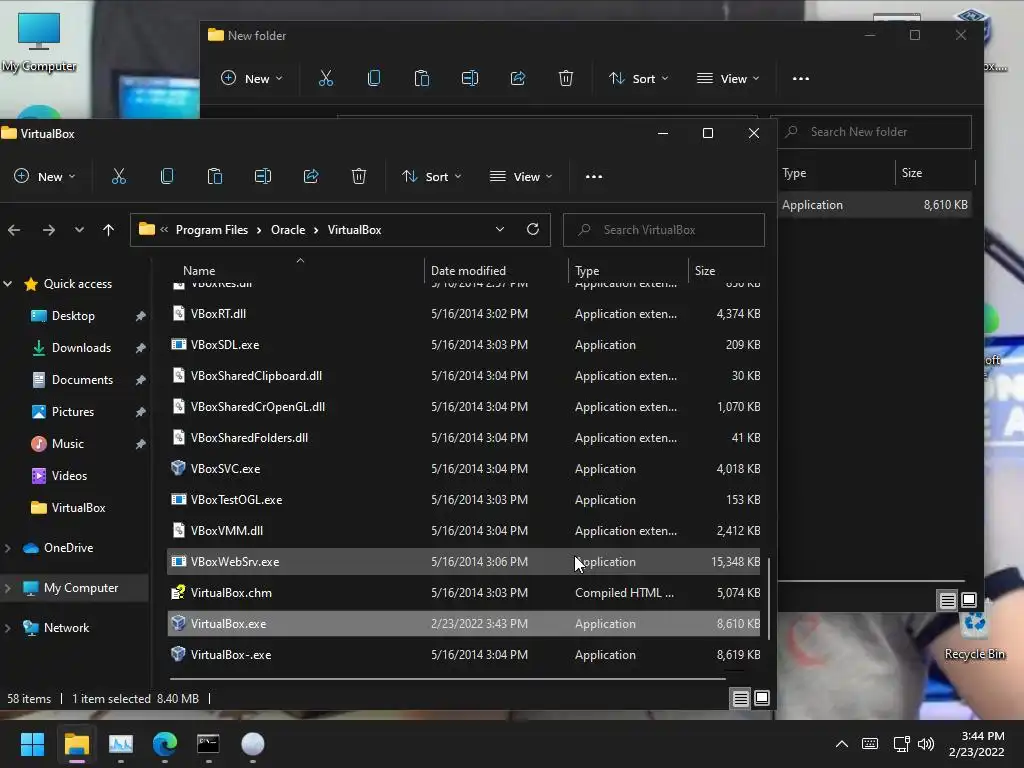Select the VBoxSVC.exe file
1024x768 pixels.
[463, 468]
